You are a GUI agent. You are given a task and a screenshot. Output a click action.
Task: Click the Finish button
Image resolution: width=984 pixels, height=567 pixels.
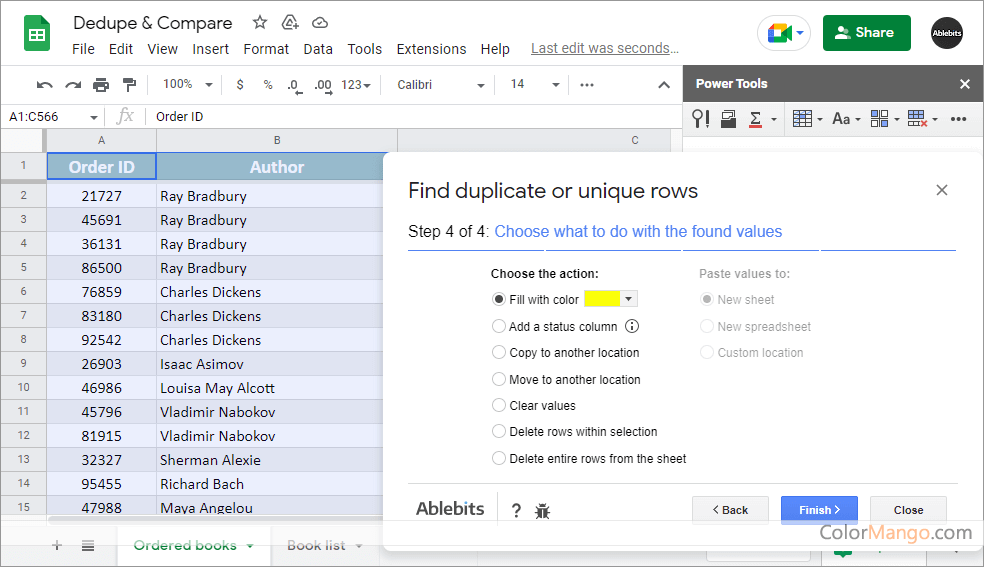tap(819, 510)
